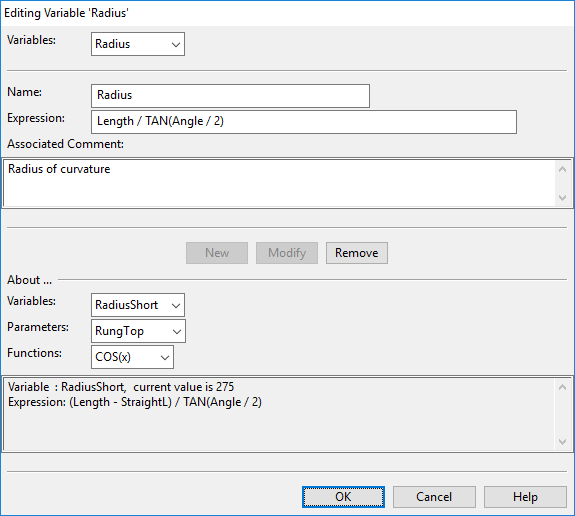Open the top Variables dropdown showing Radius
The width and height of the screenshot is (575, 516).
click(x=138, y=44)
